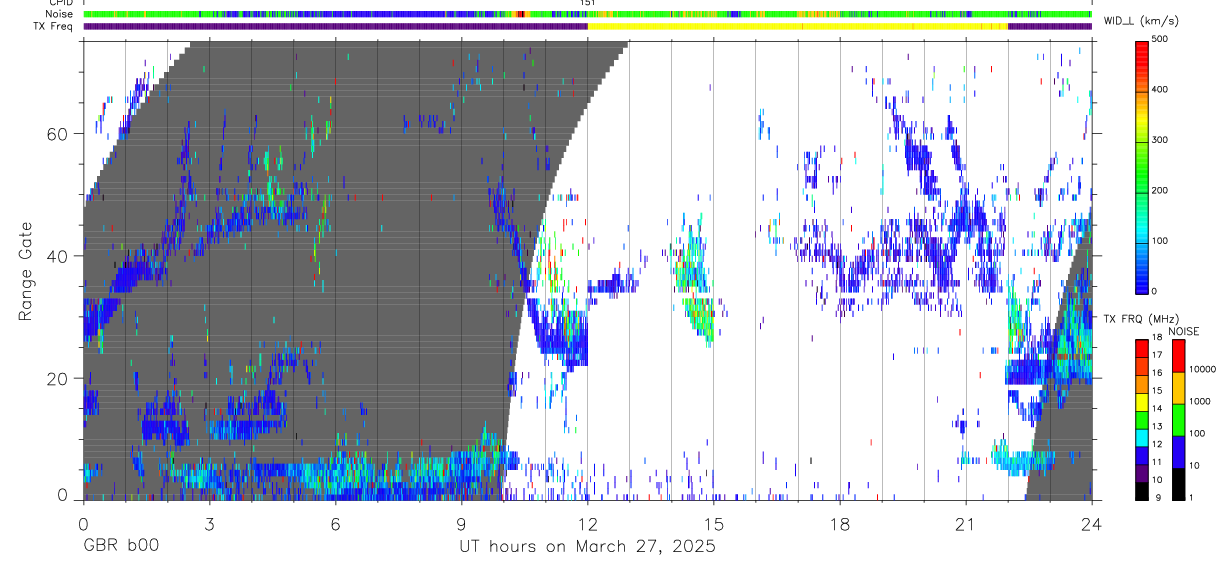Click the red top segment of TX FRQ legend
Image resolution: width=1228 pixels, height=567 pixels.
coord(1143,349)
